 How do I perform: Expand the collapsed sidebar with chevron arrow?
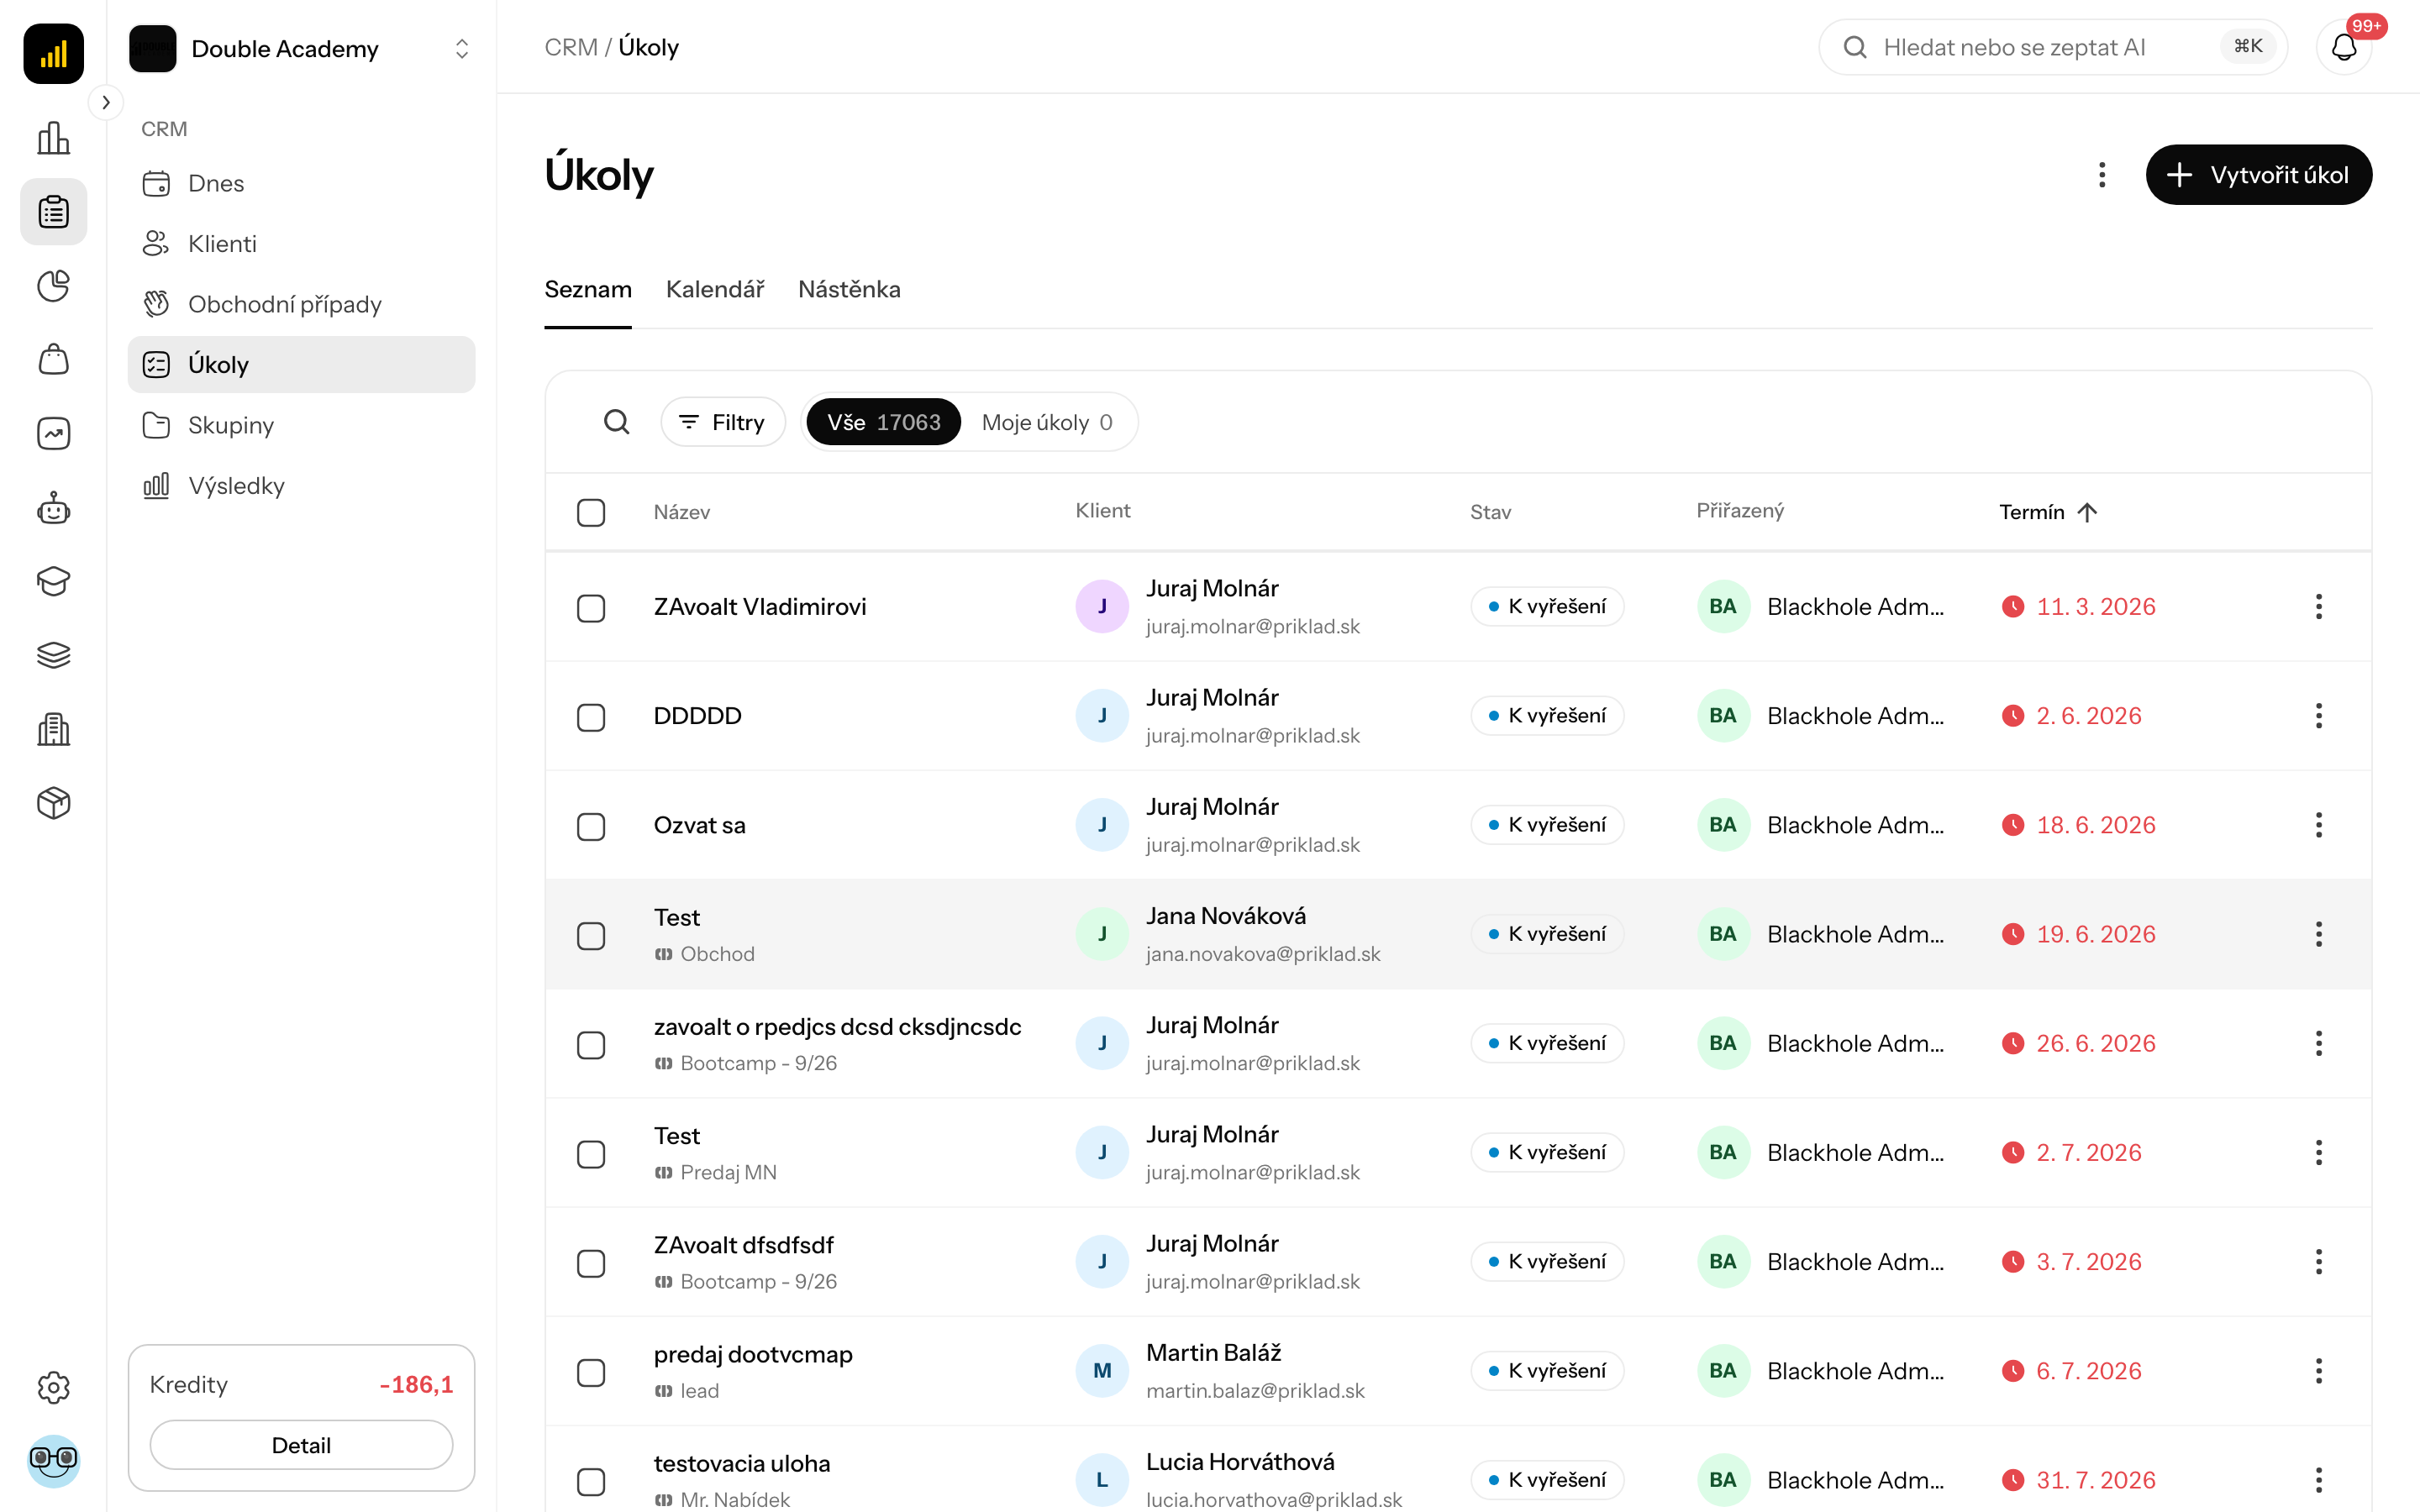(106, 102)
